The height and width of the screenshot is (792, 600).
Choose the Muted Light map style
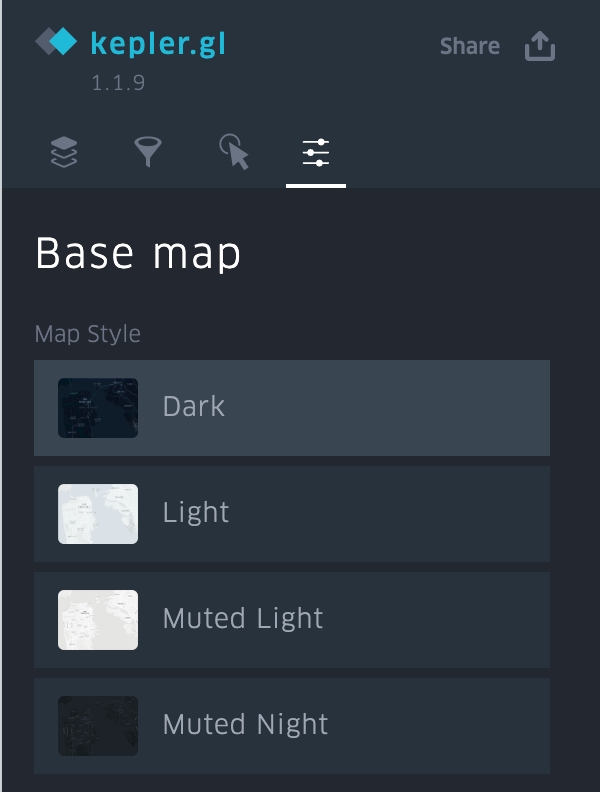point(292,620)
